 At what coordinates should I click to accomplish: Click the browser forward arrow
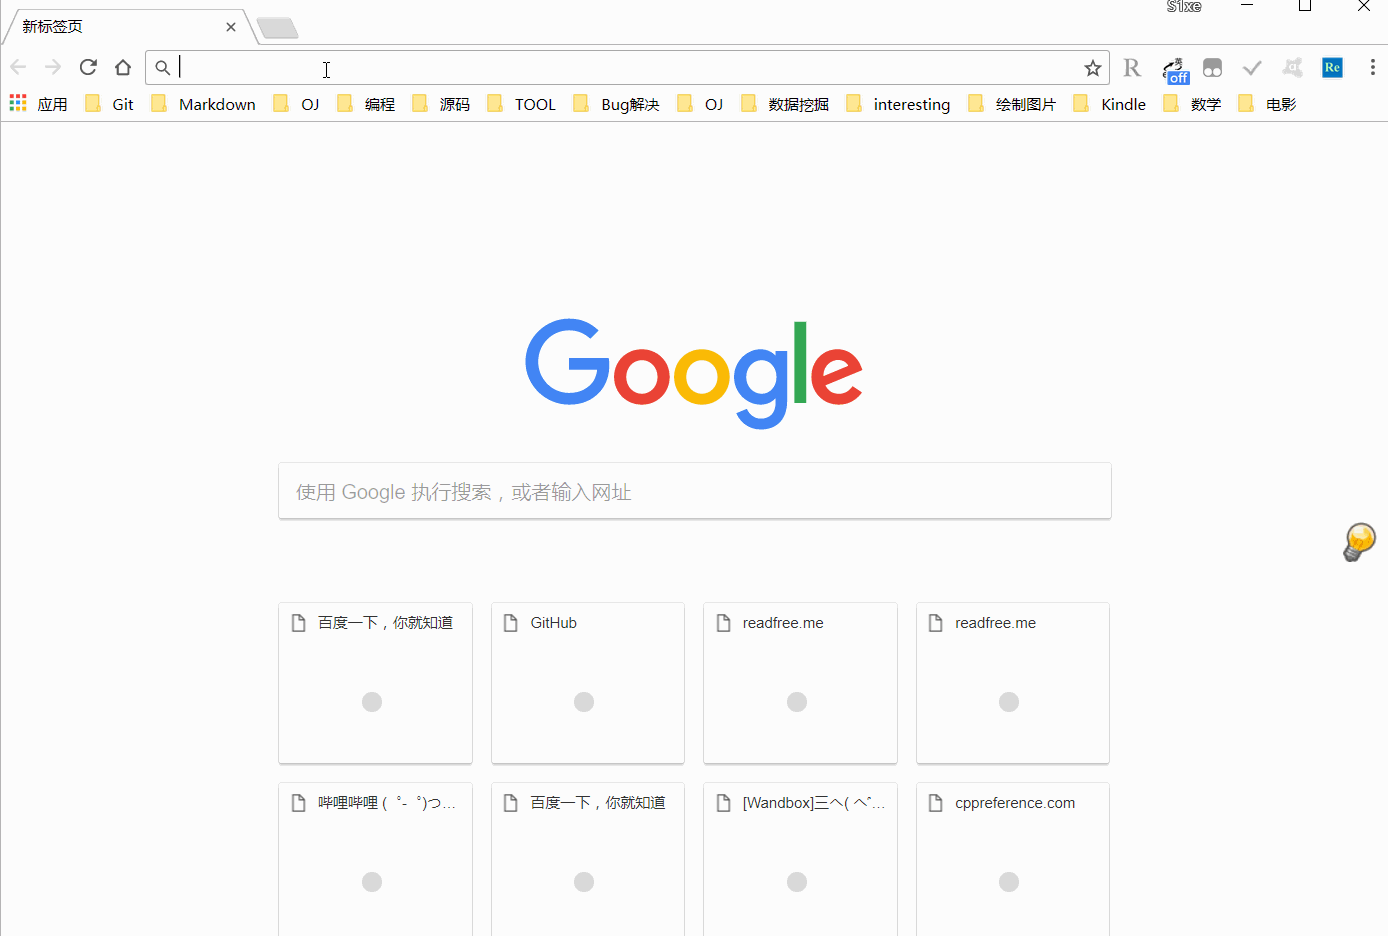(x=53, y=67)
